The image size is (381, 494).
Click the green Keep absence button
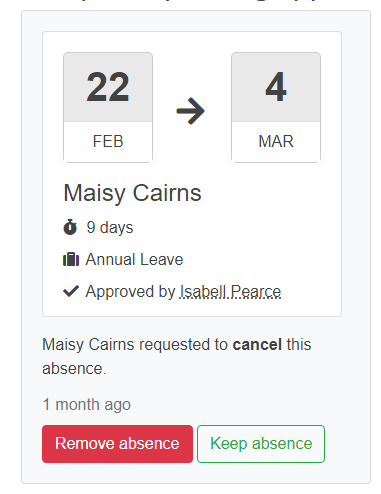pos(261,444)
